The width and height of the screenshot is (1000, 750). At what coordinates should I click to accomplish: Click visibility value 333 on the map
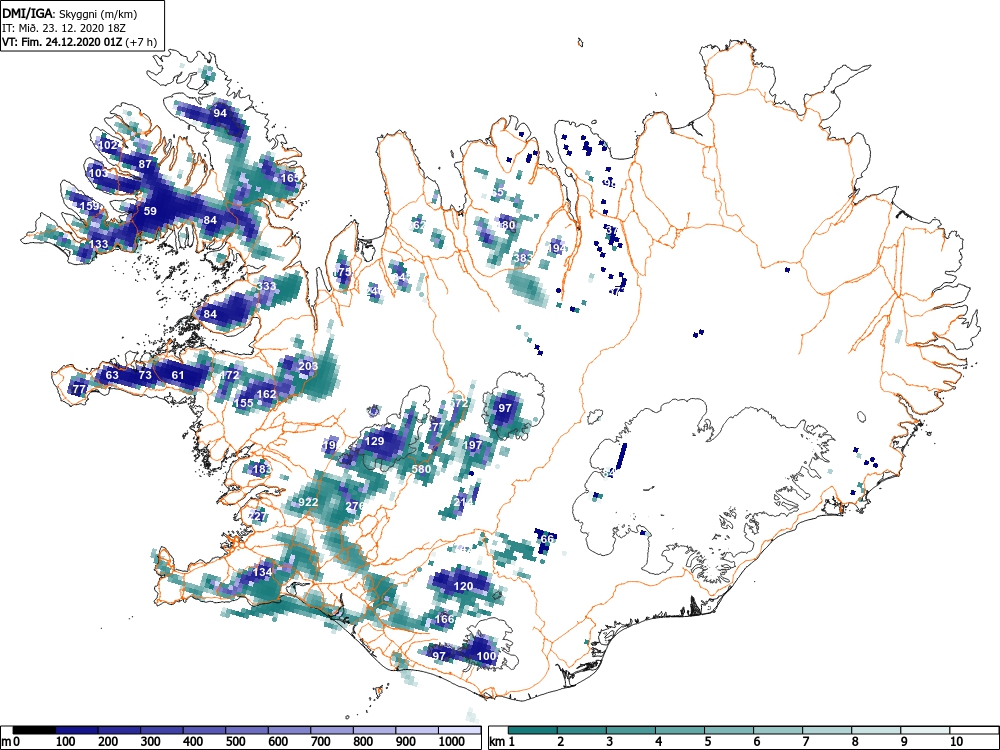[x=267, y=286]
